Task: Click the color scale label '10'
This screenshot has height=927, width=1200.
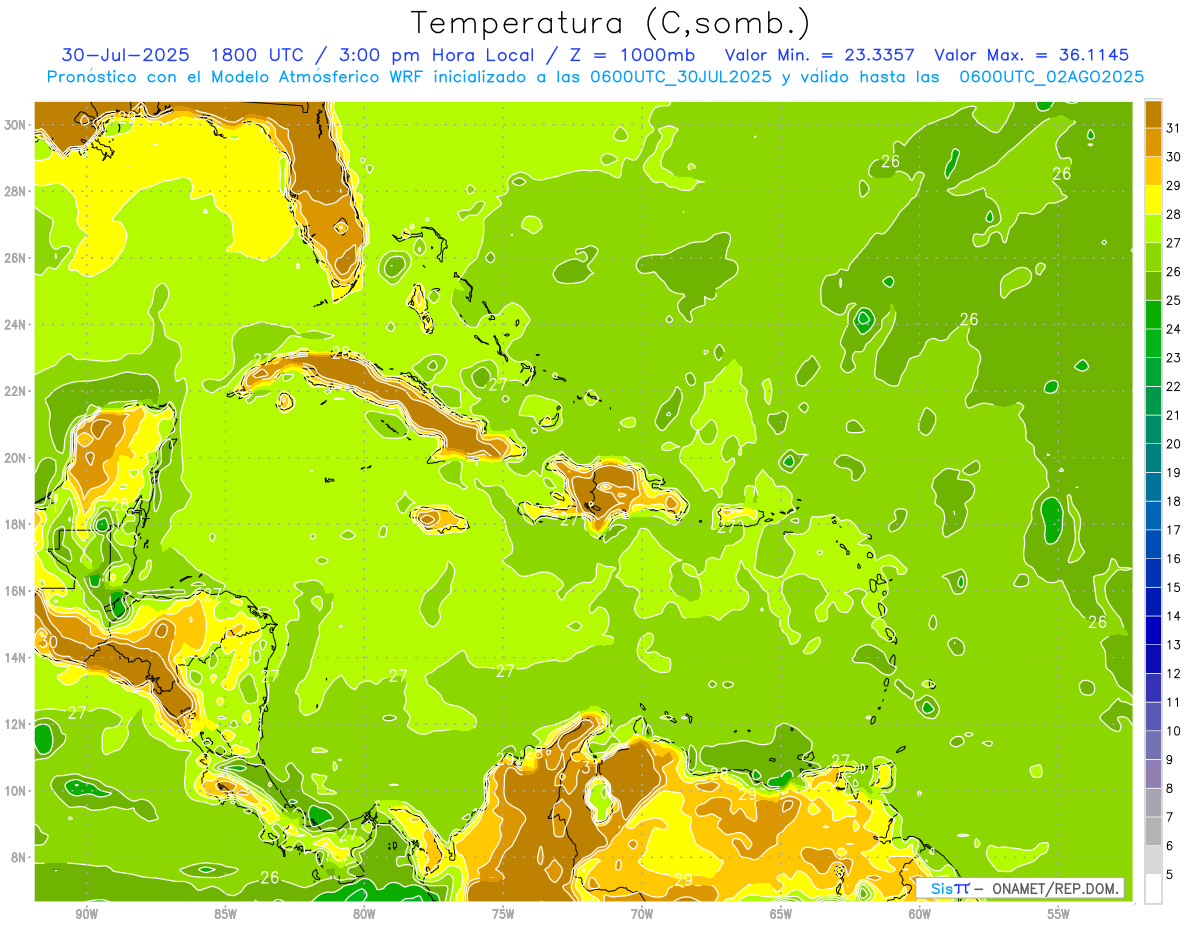Action: tap(1174, 731)
